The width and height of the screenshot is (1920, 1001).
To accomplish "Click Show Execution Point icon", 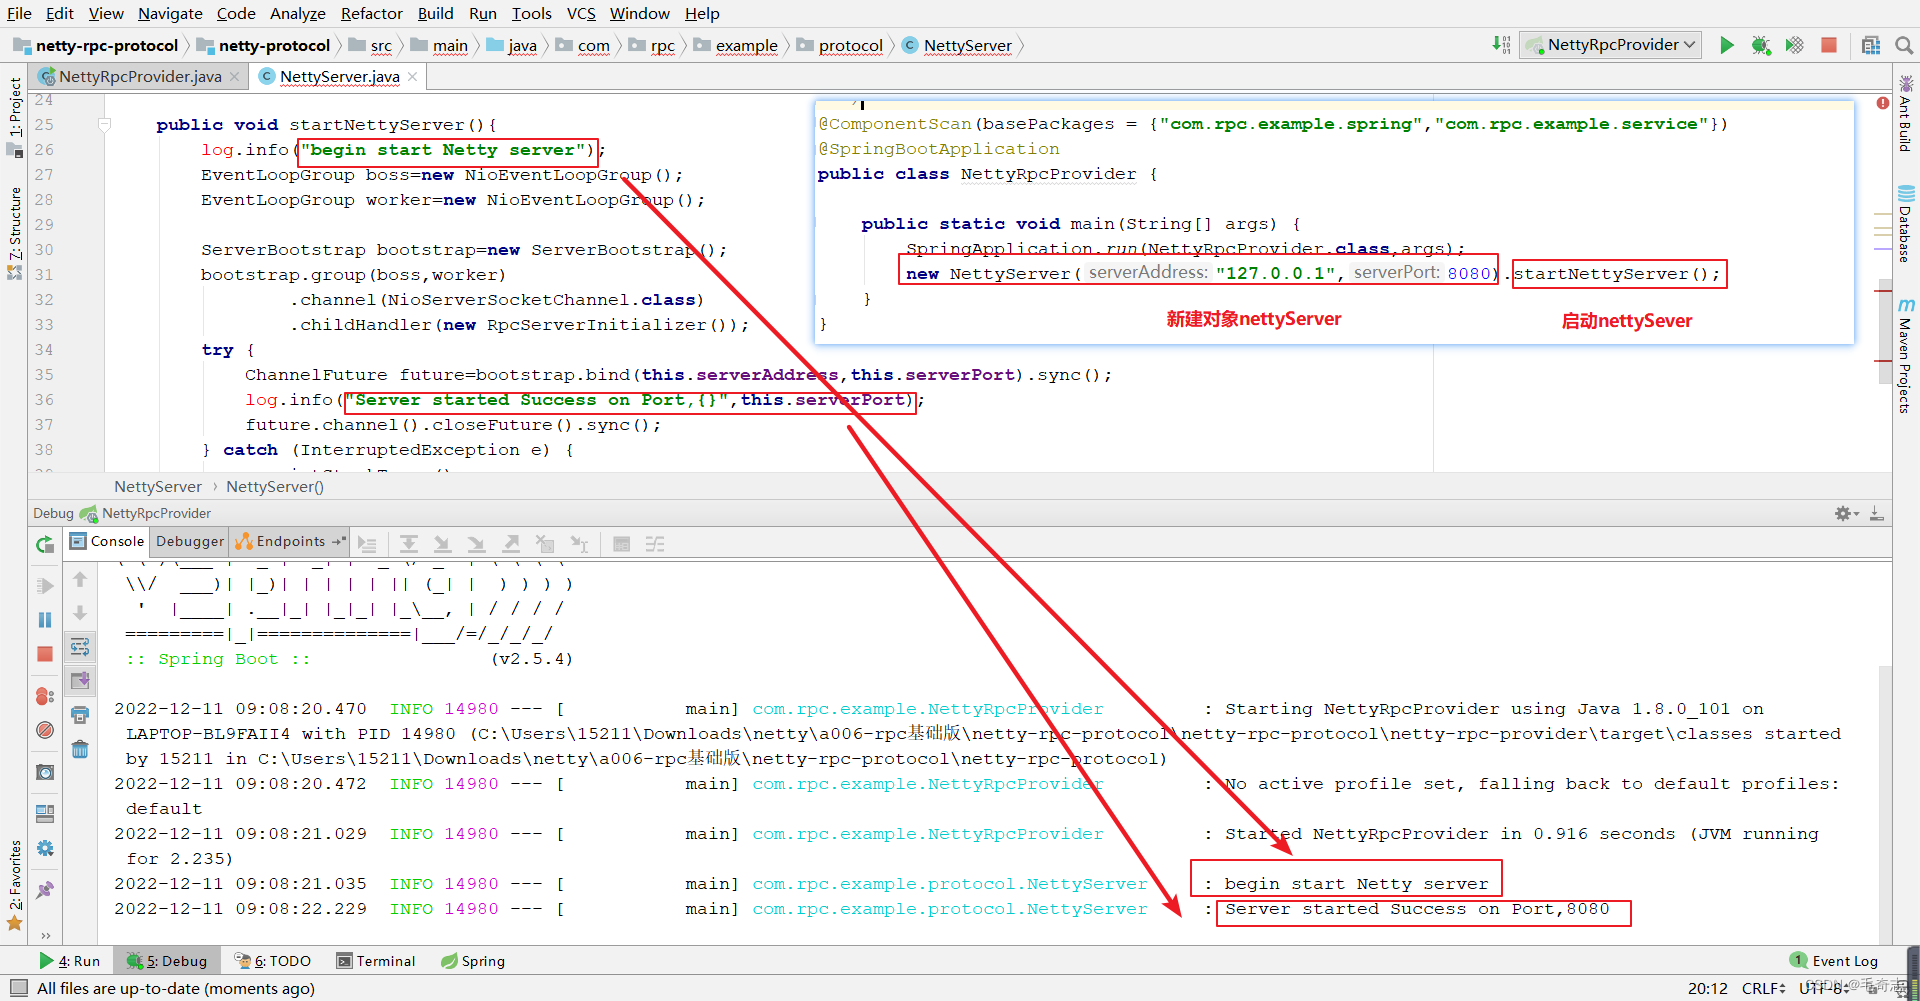I will pyautogui.click(x=368, y=545).
